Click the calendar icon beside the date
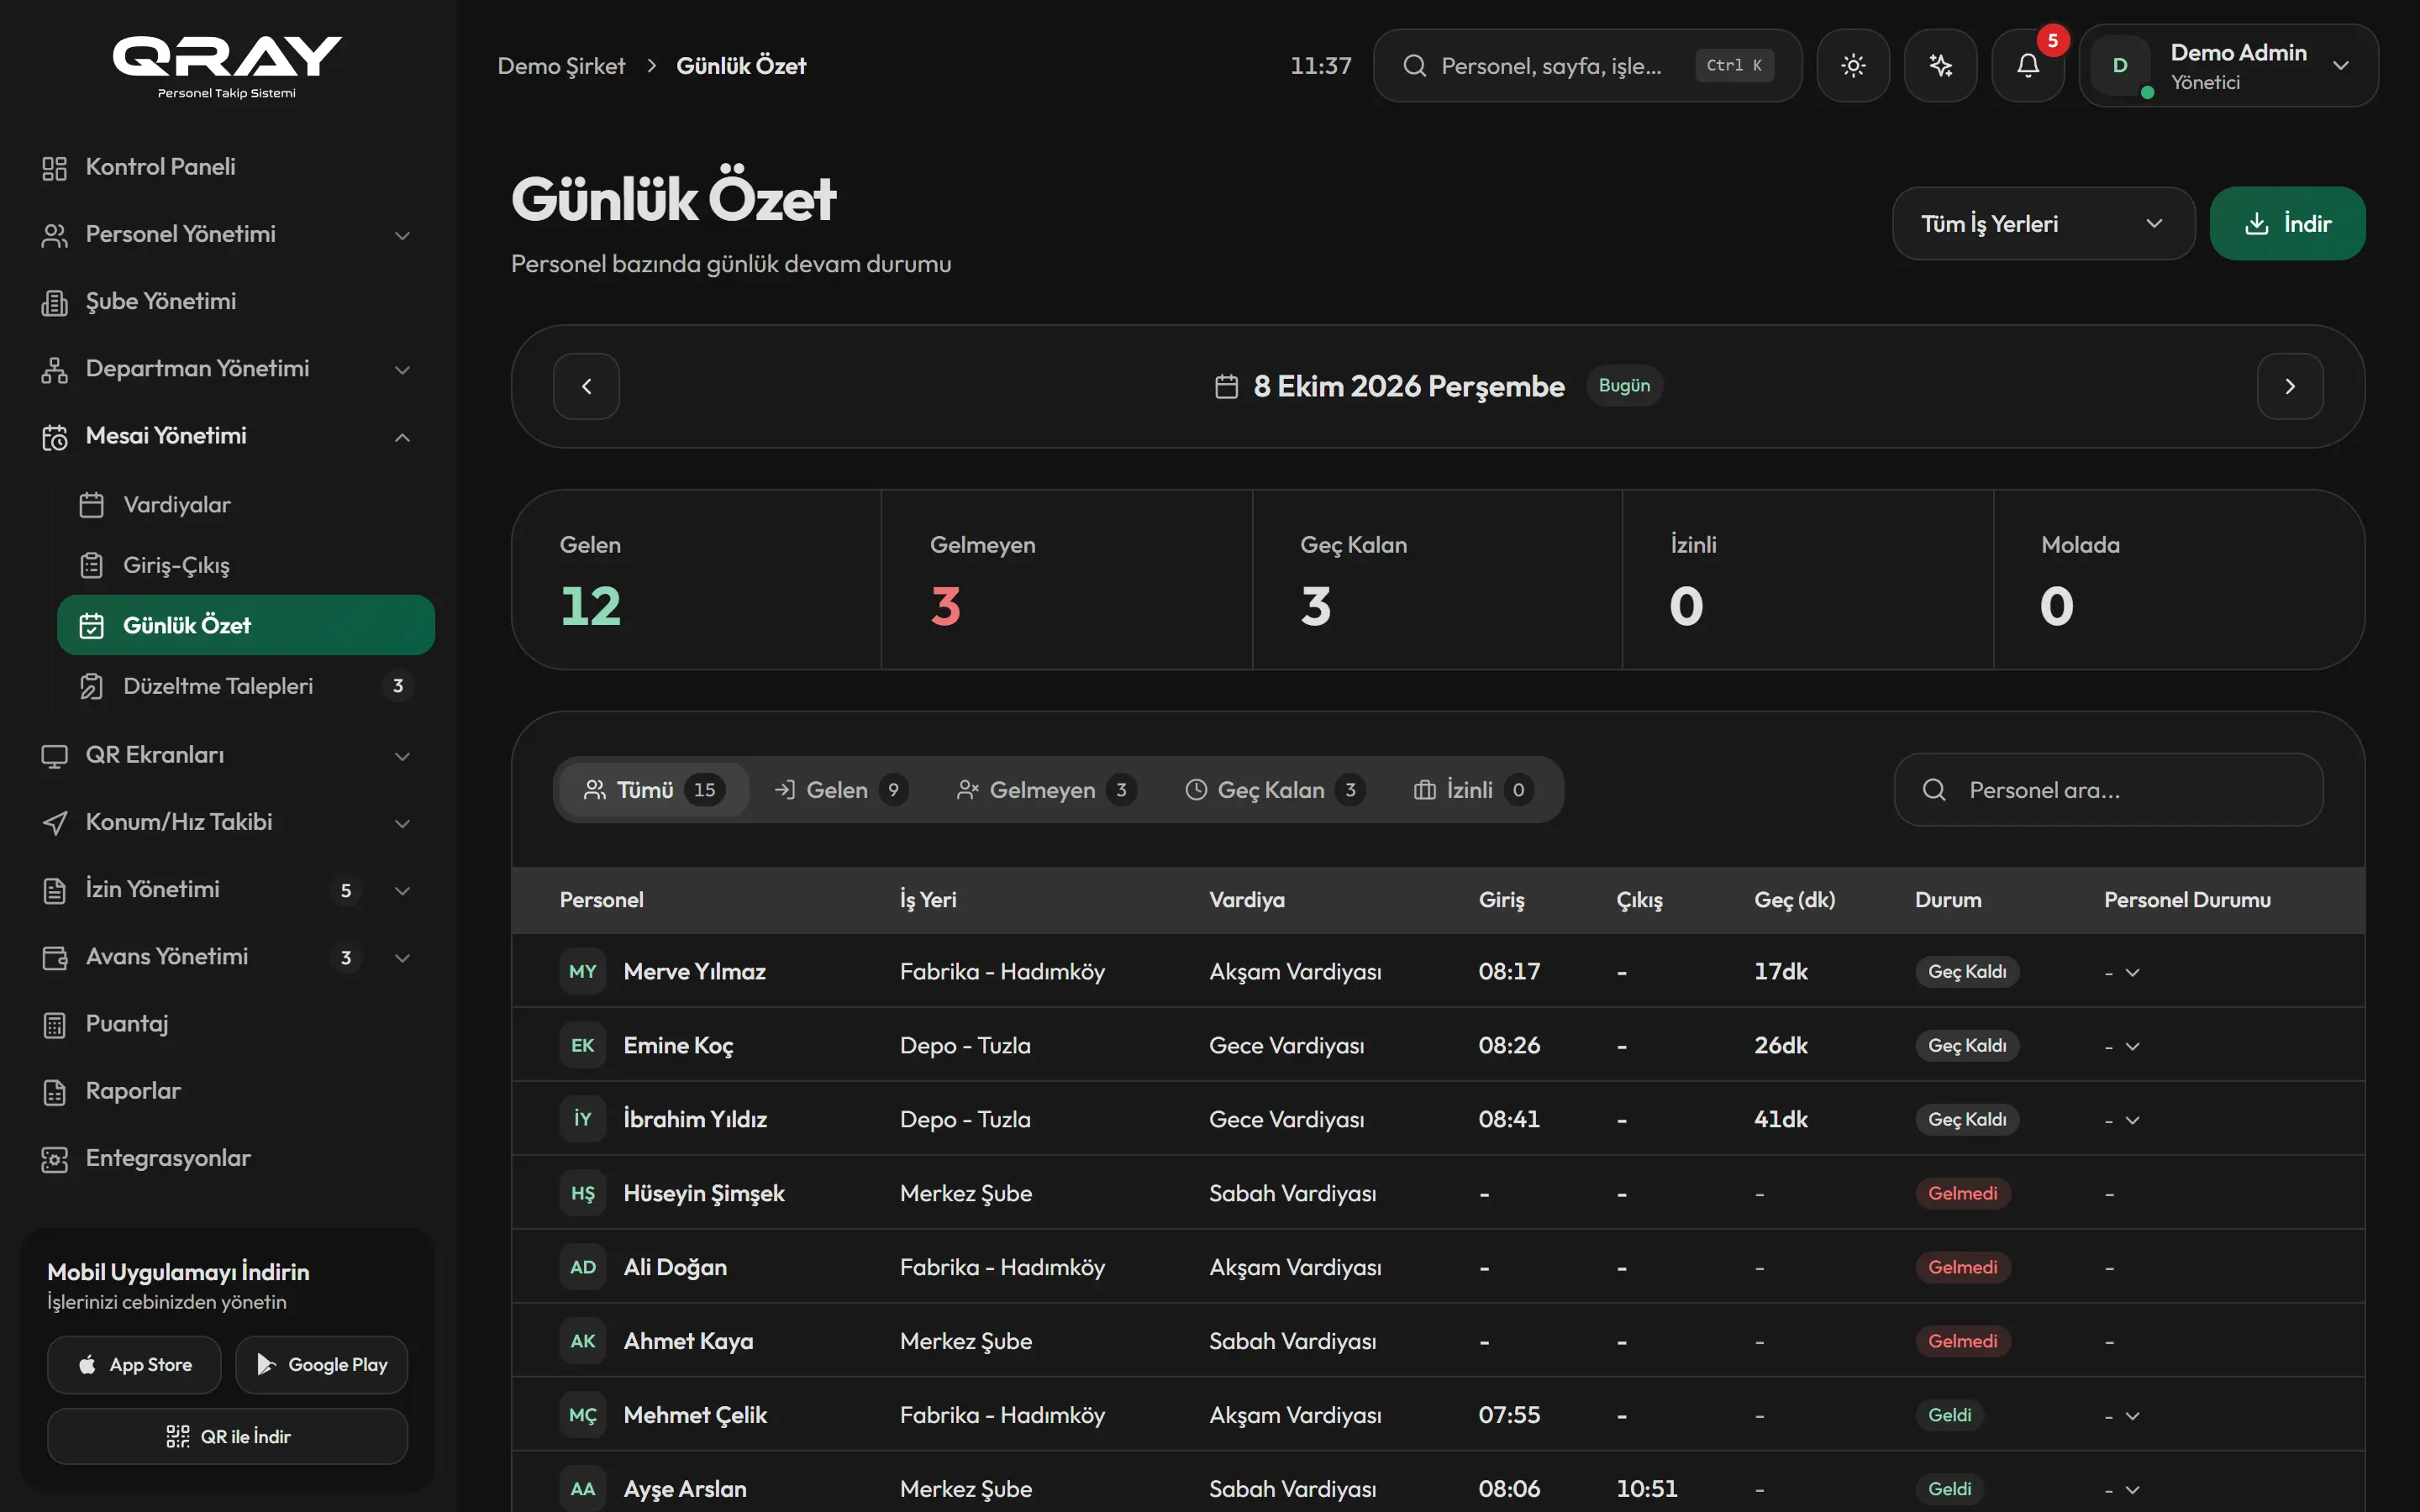This screenshot has height=1512, width=2420. [1226, 386]
